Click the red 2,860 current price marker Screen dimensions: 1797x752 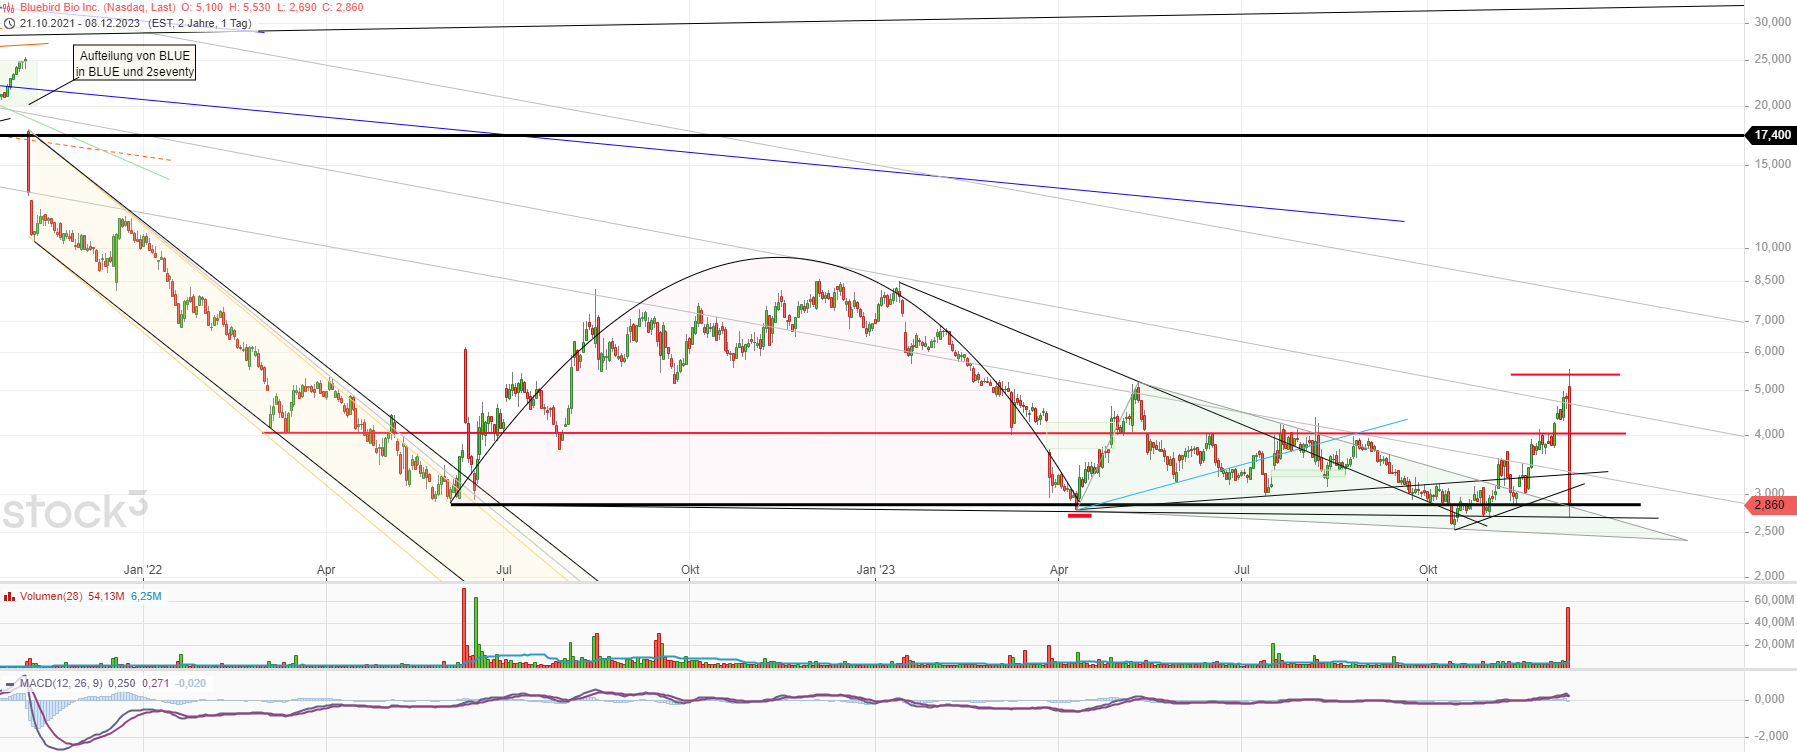pos(1769,505)
